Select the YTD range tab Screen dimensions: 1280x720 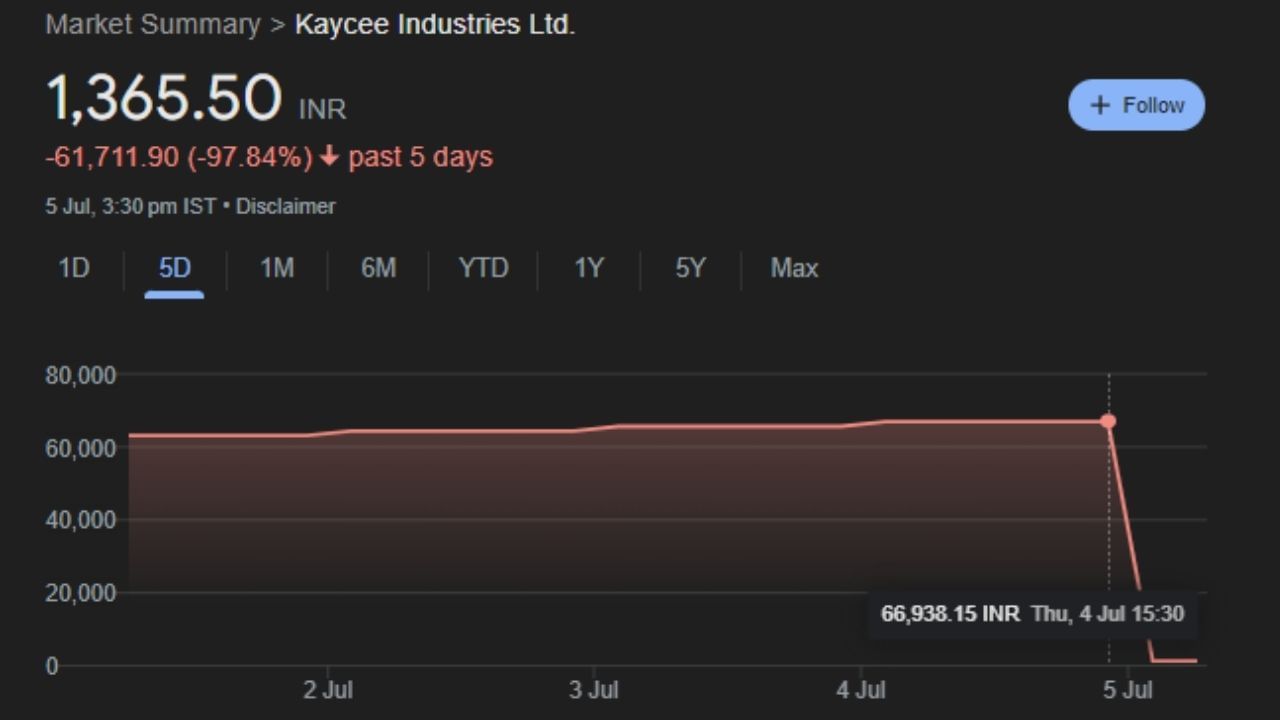click(483, 268)
